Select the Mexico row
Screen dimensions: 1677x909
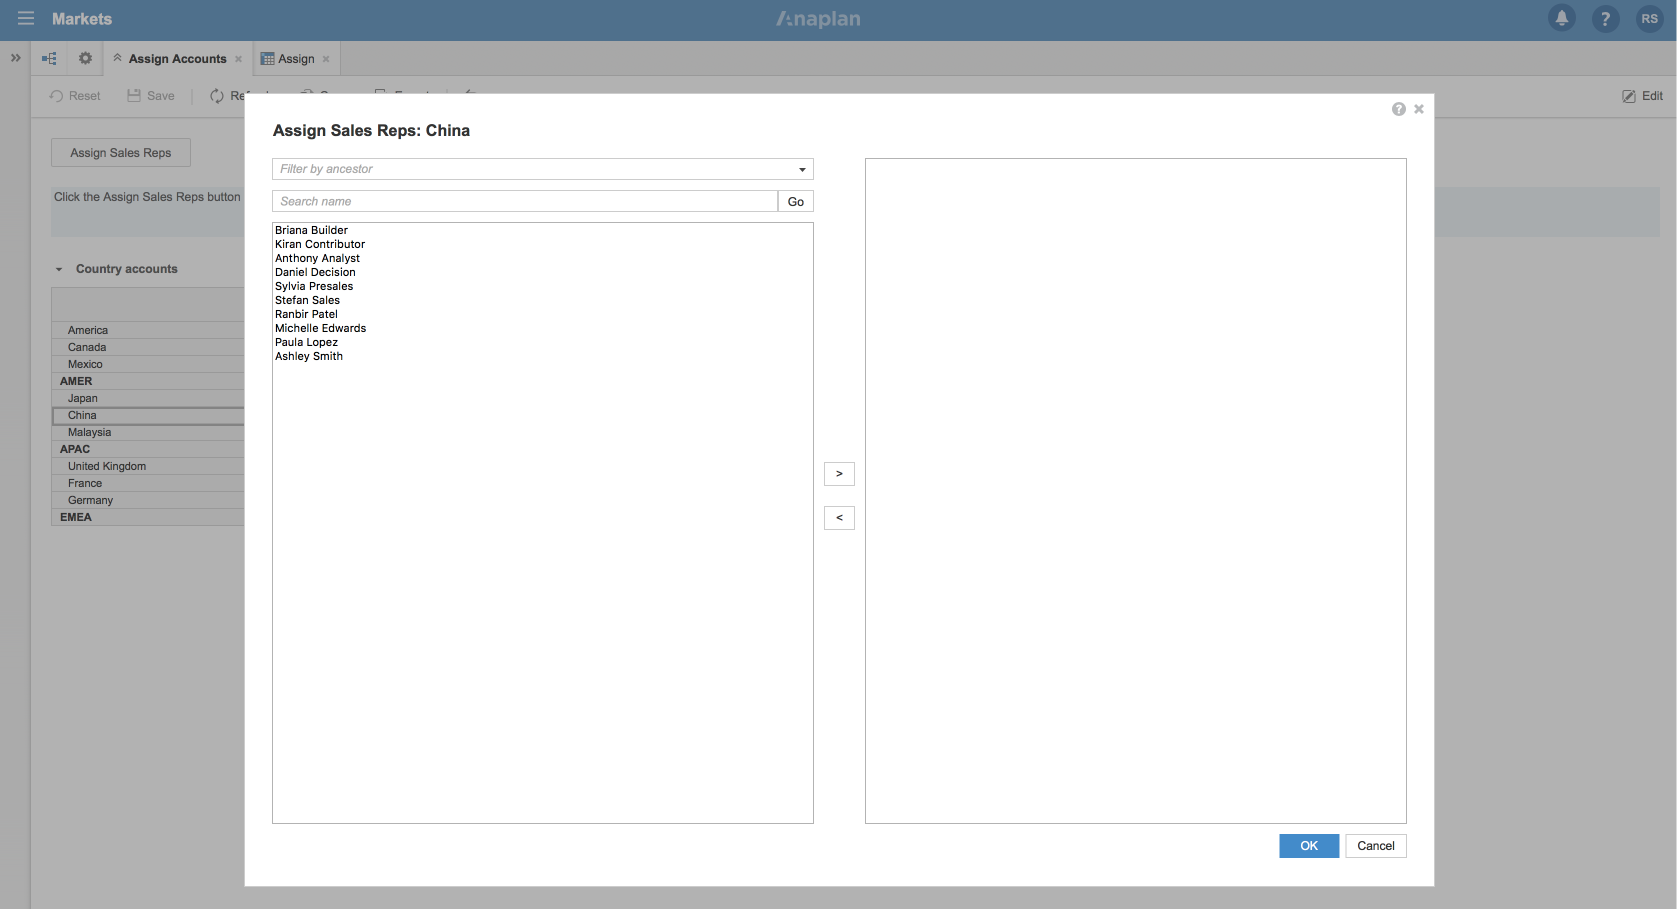(x=148, y=364)
